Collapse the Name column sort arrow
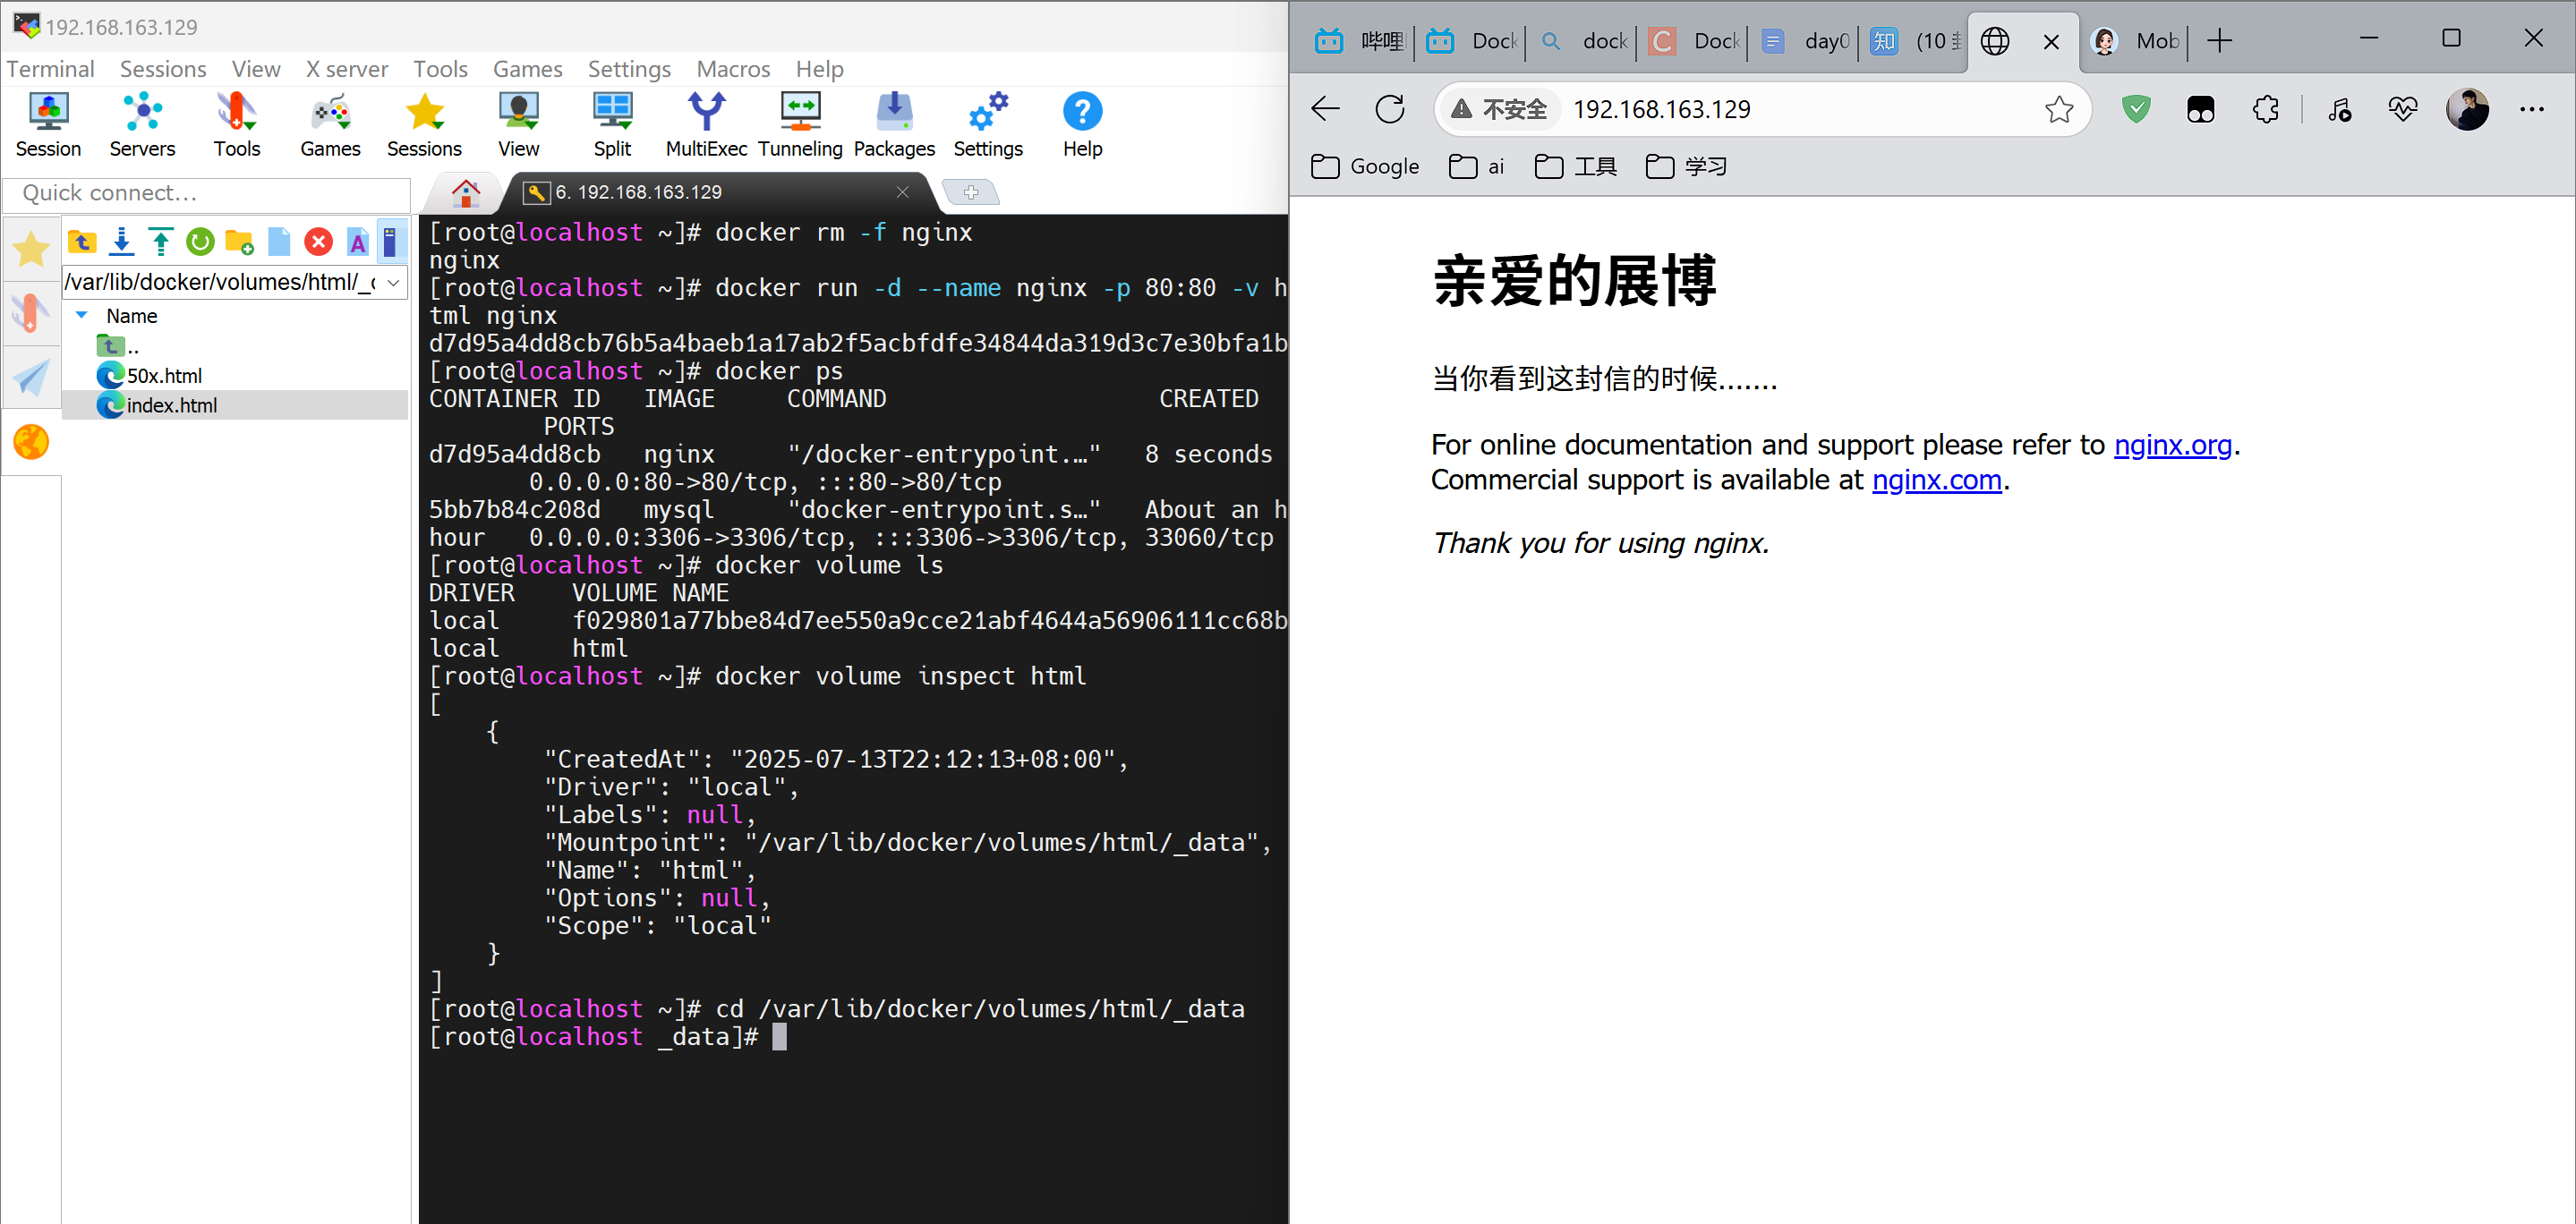 point(82,315)
